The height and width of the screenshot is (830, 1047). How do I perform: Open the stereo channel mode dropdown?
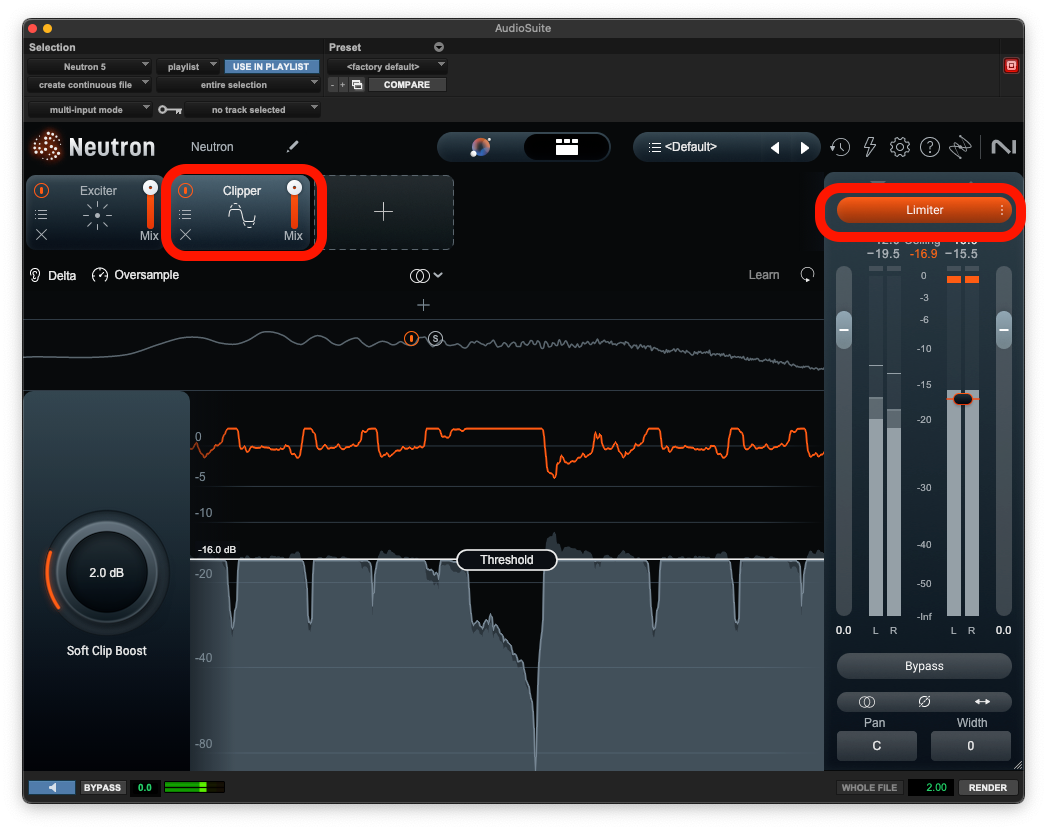click(x=426, y=275)
